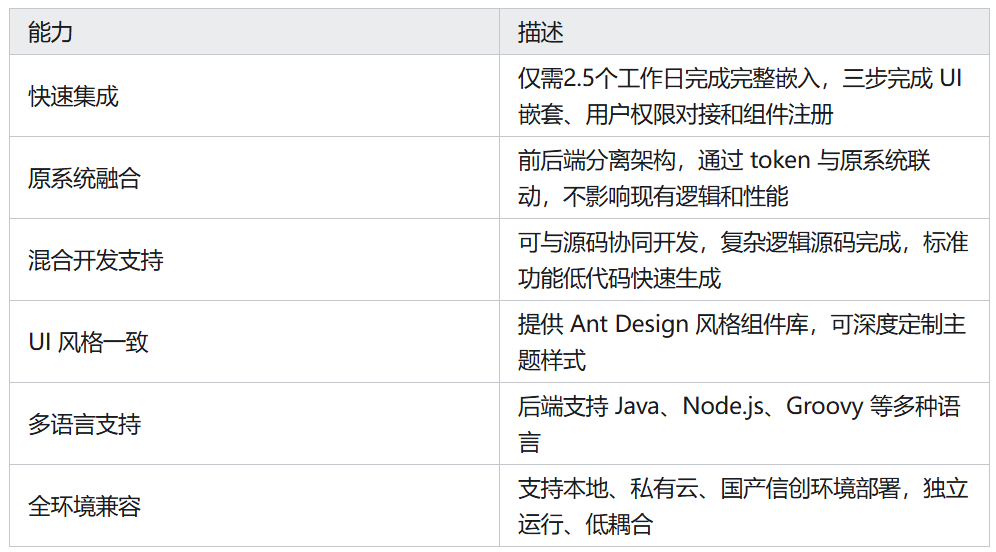The width and height of the screenshot is (996, 552).
Task: Click the Java、Node.js、Groovy description cell
Action: (x=744, y=424)
